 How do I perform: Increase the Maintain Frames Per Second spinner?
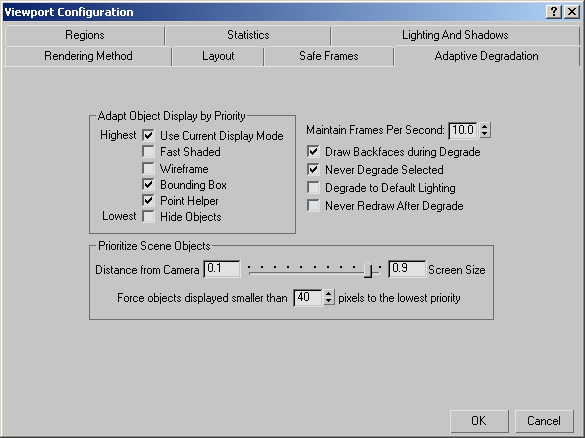click(x=485, y=126)
